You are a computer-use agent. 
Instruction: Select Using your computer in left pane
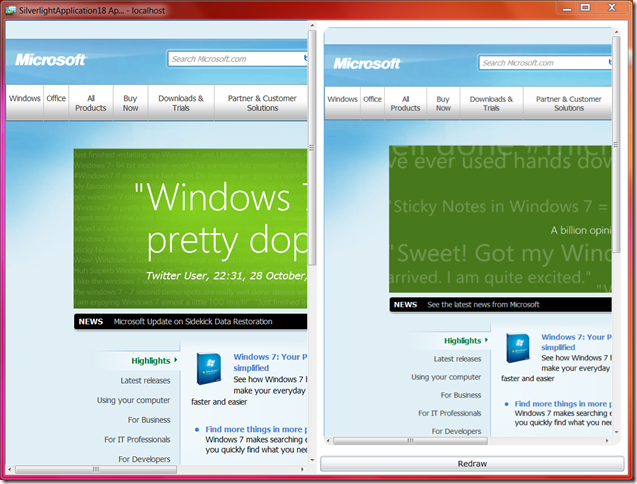133,400
